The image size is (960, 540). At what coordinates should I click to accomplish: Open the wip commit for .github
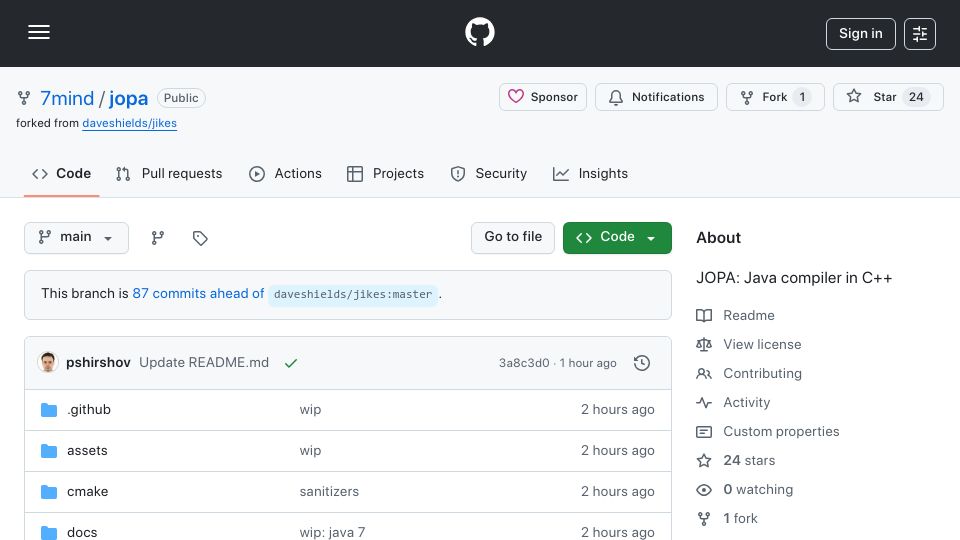point(310,410)
